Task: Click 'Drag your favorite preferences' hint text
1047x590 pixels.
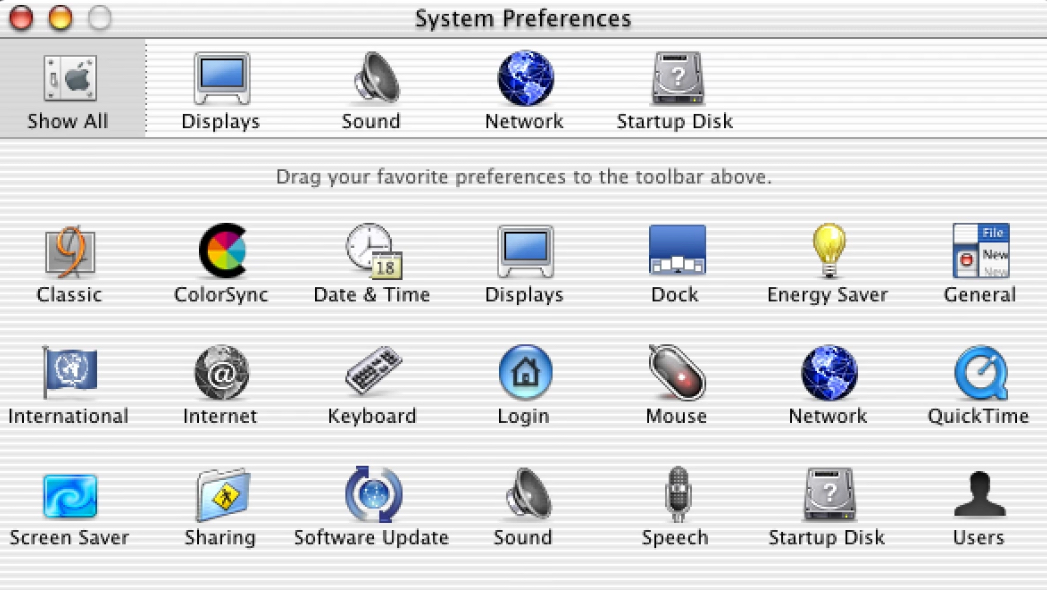Action: click(x=524, y=177)
